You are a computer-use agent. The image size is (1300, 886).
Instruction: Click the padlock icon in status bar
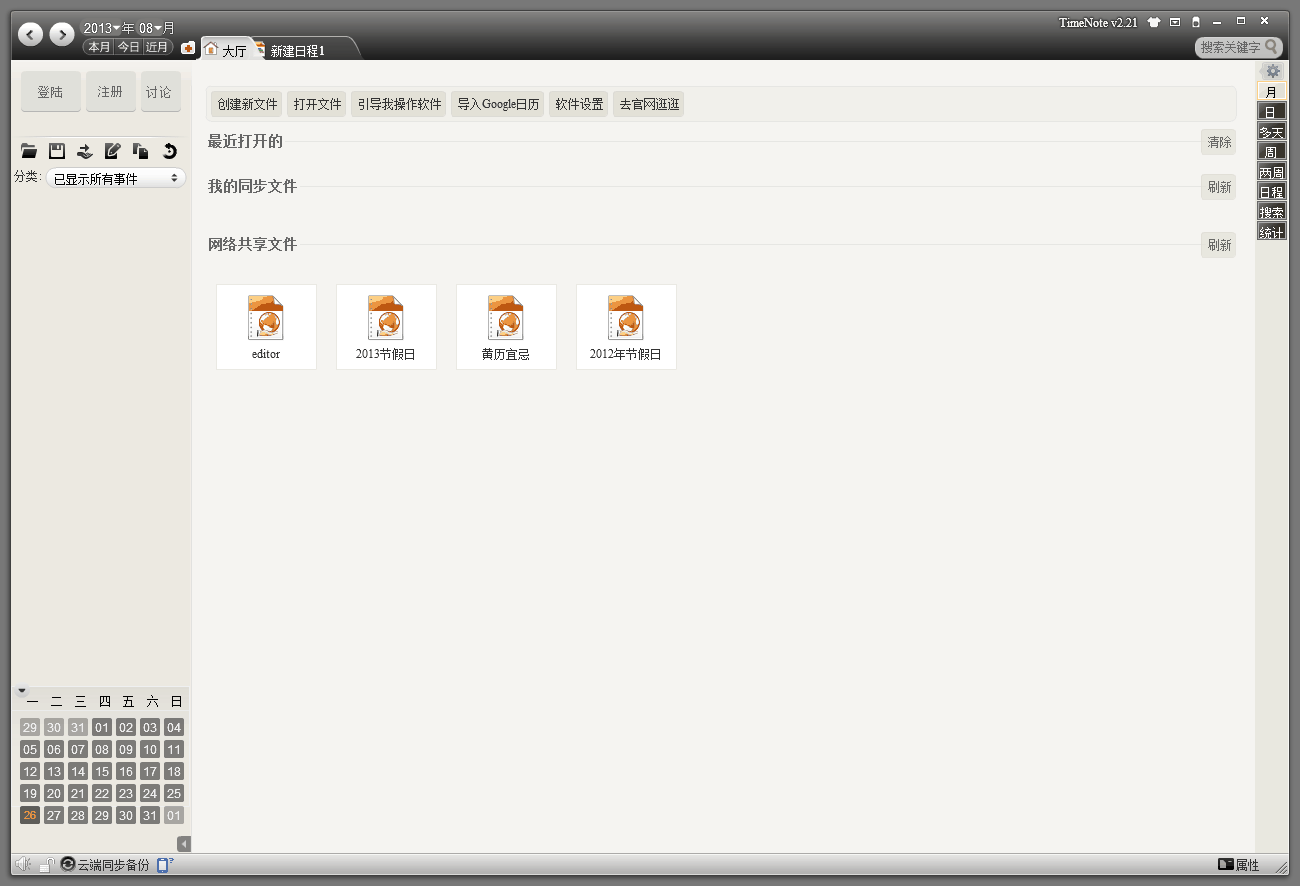click(x=46, y=865)
